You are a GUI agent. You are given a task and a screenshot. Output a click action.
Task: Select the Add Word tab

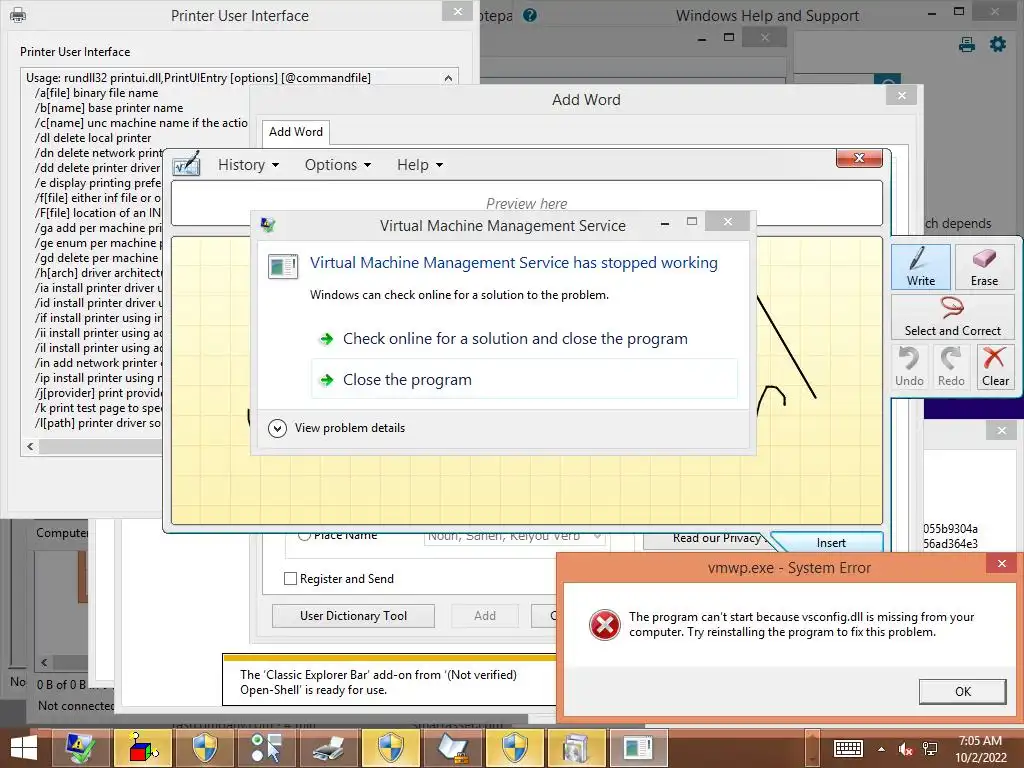[296, 132]
